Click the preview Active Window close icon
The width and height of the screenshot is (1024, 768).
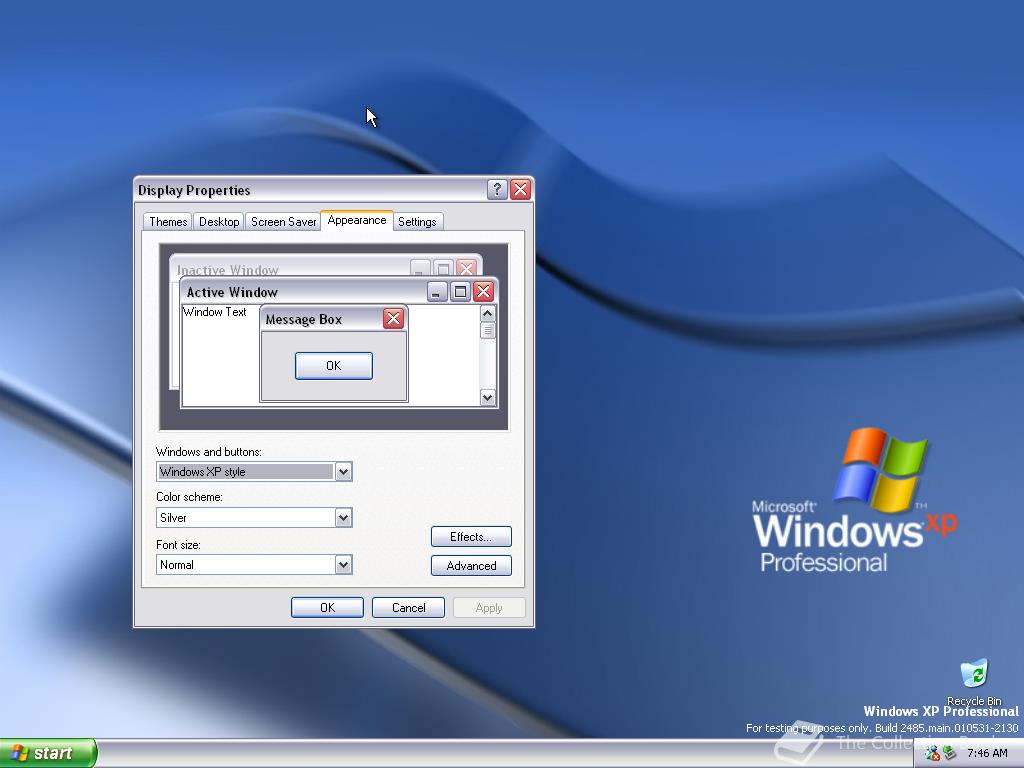(x=483, y=291)
